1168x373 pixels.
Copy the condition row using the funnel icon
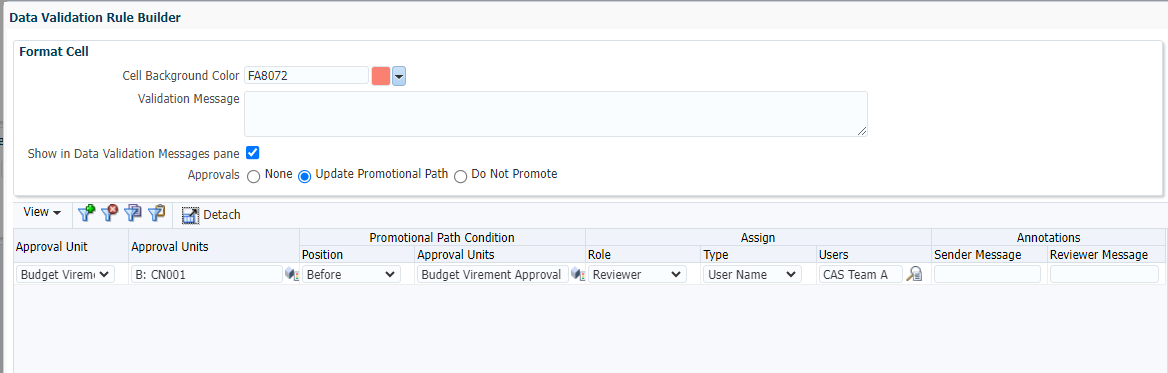133,214
